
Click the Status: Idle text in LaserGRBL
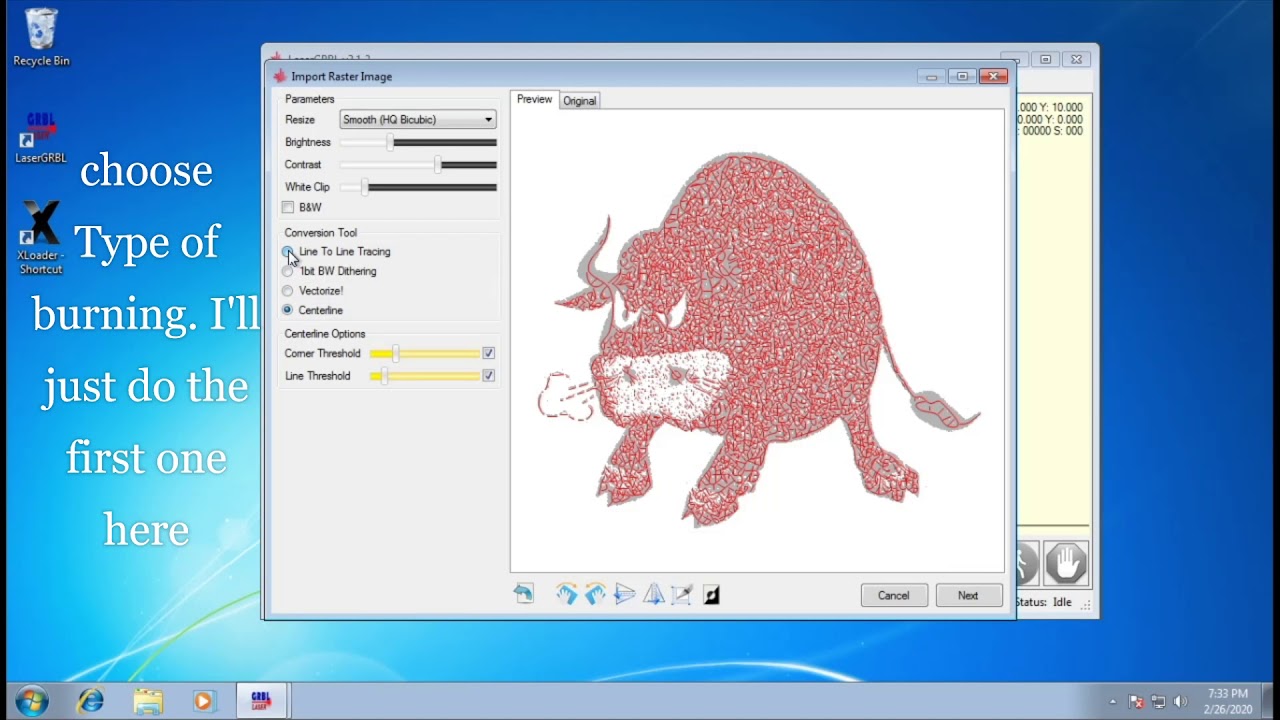(1043, 602)
